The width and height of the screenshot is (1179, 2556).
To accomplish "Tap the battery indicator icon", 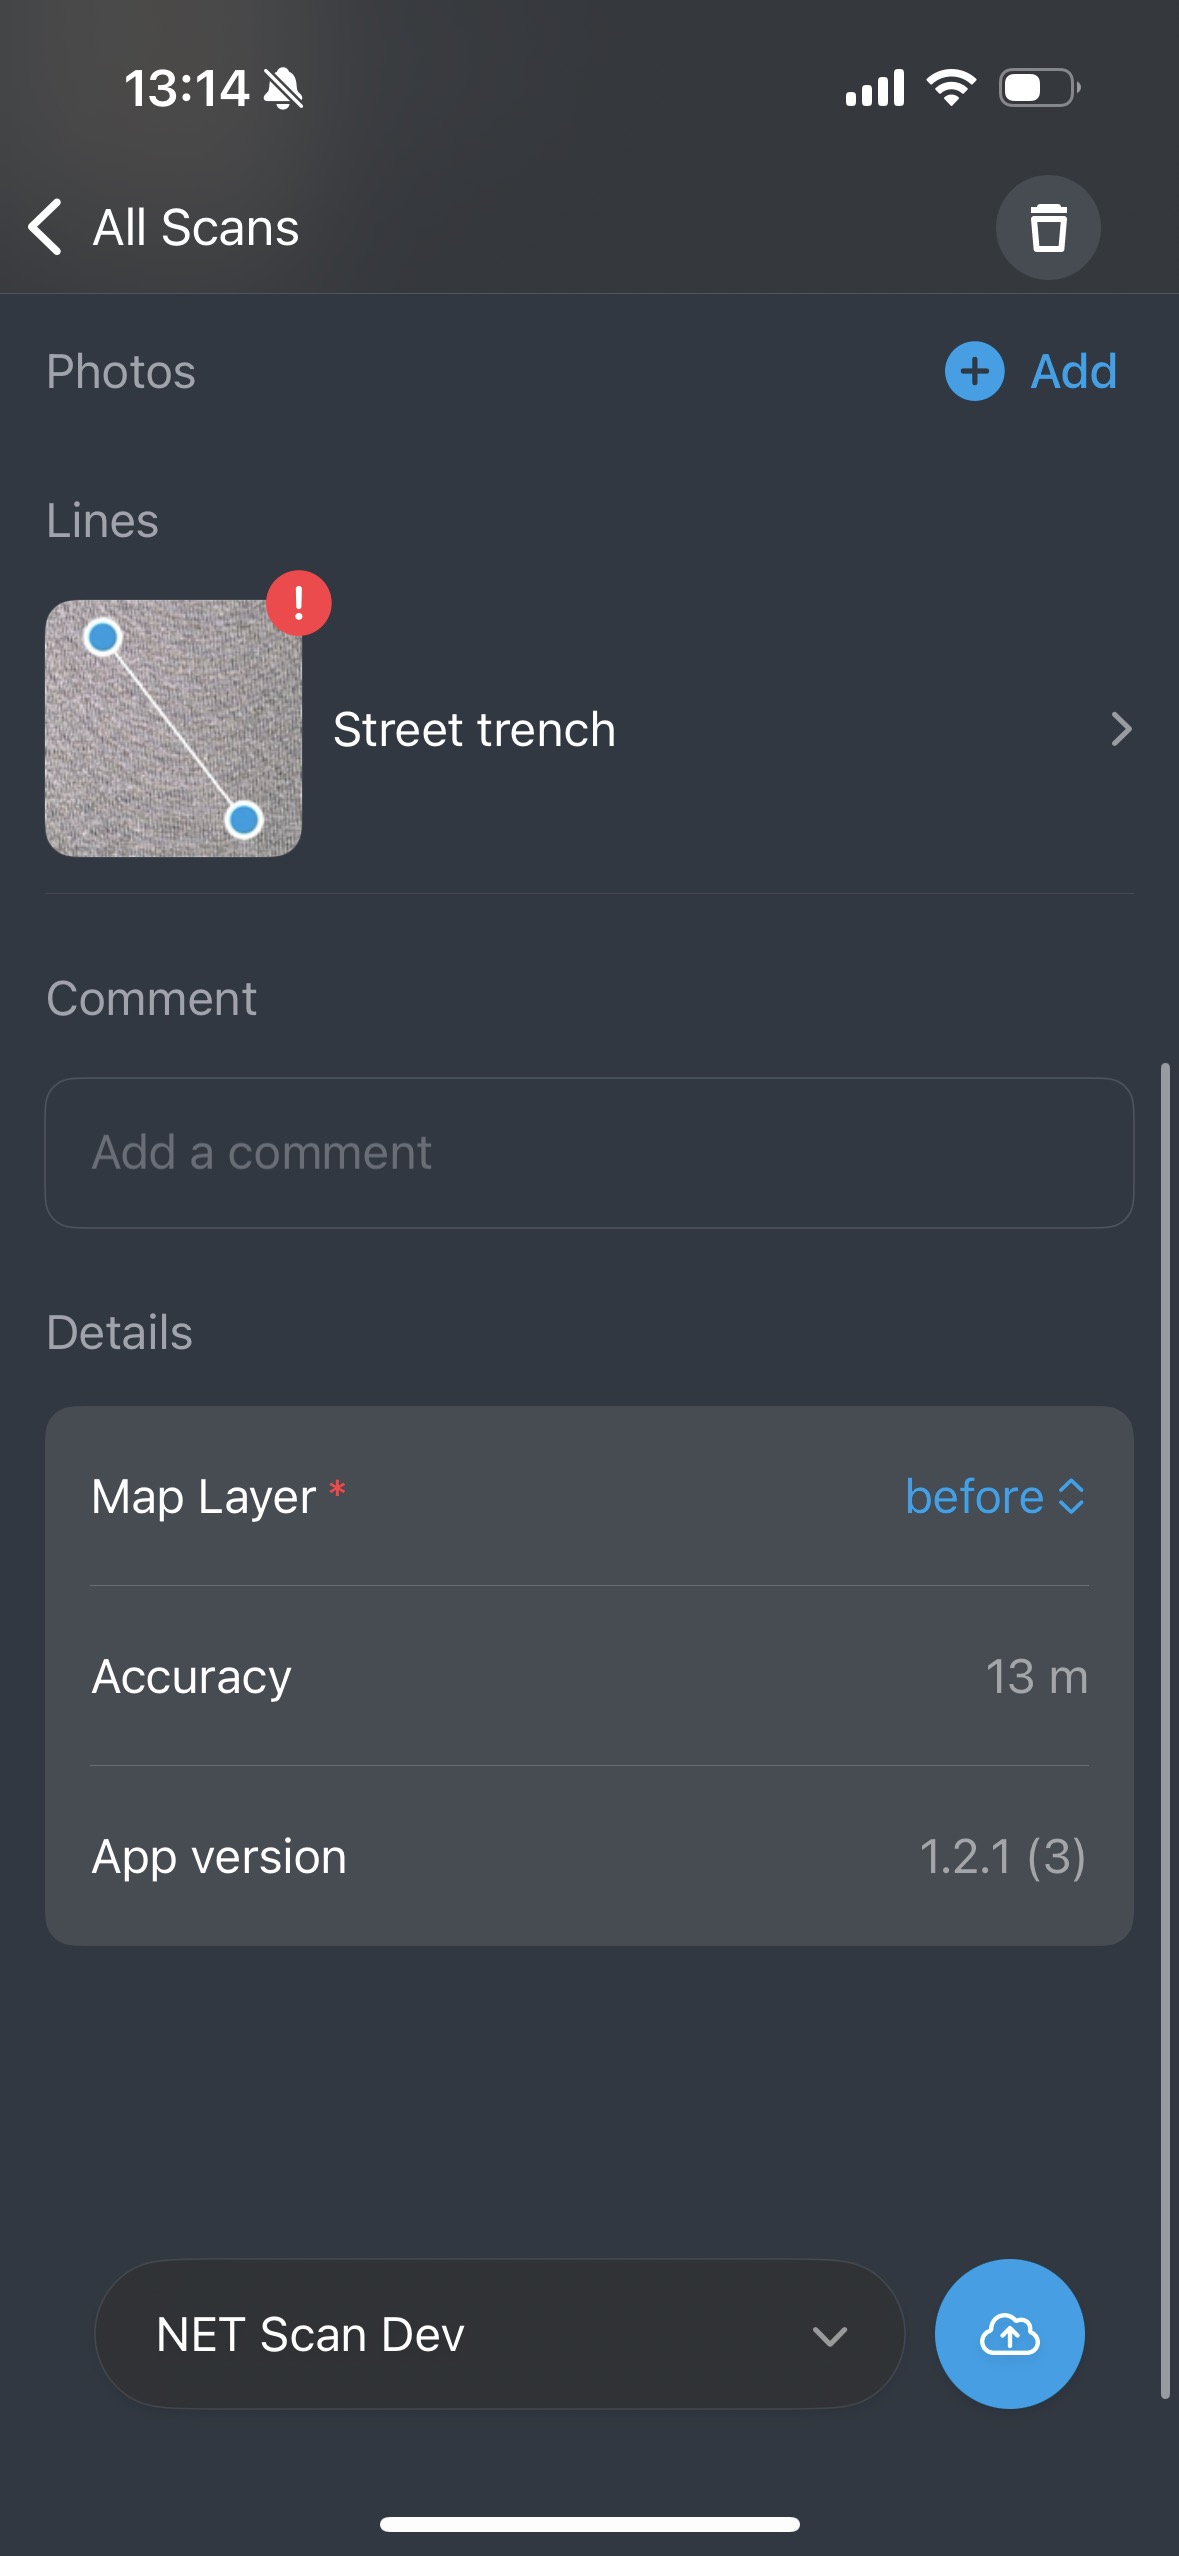I will pos(1039,88).
